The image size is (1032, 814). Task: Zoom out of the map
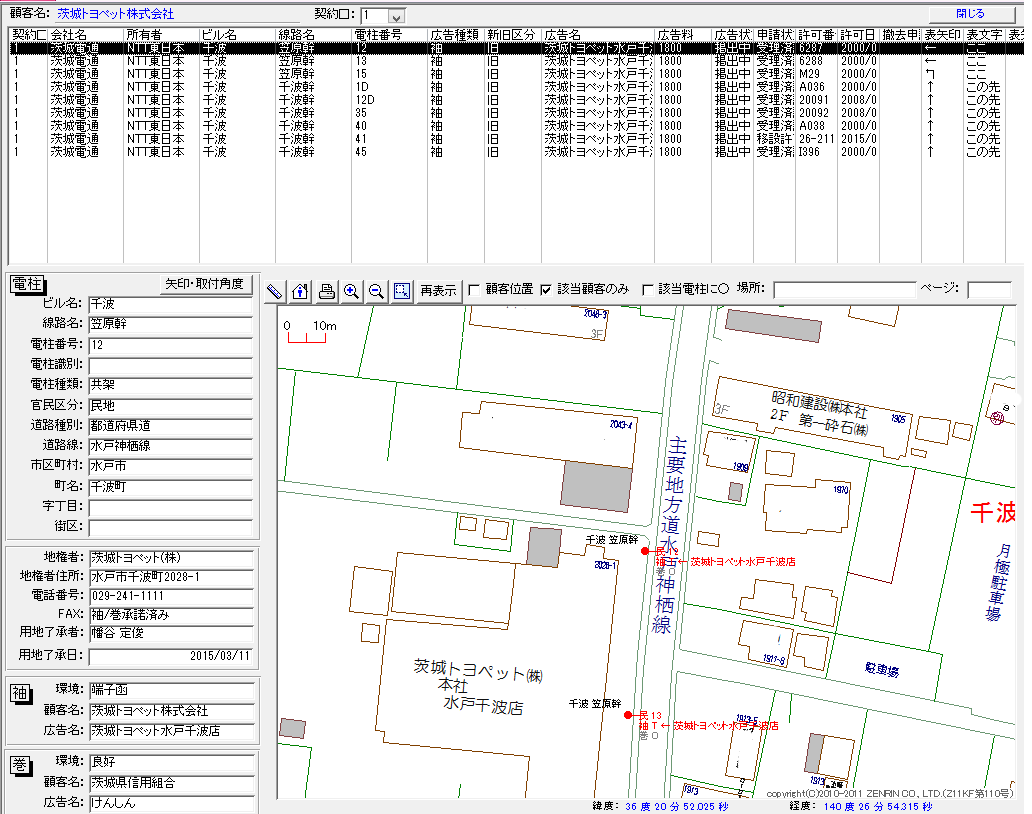tap(376, 291)
